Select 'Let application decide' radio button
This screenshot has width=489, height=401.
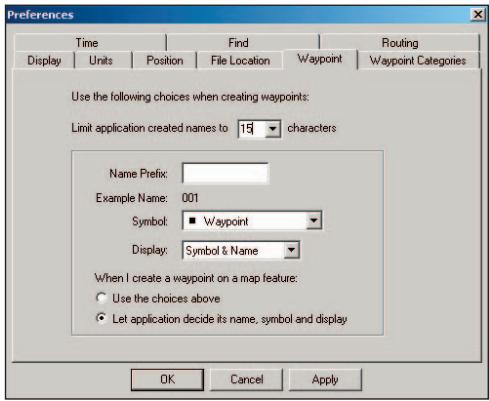tap(101, 318)
